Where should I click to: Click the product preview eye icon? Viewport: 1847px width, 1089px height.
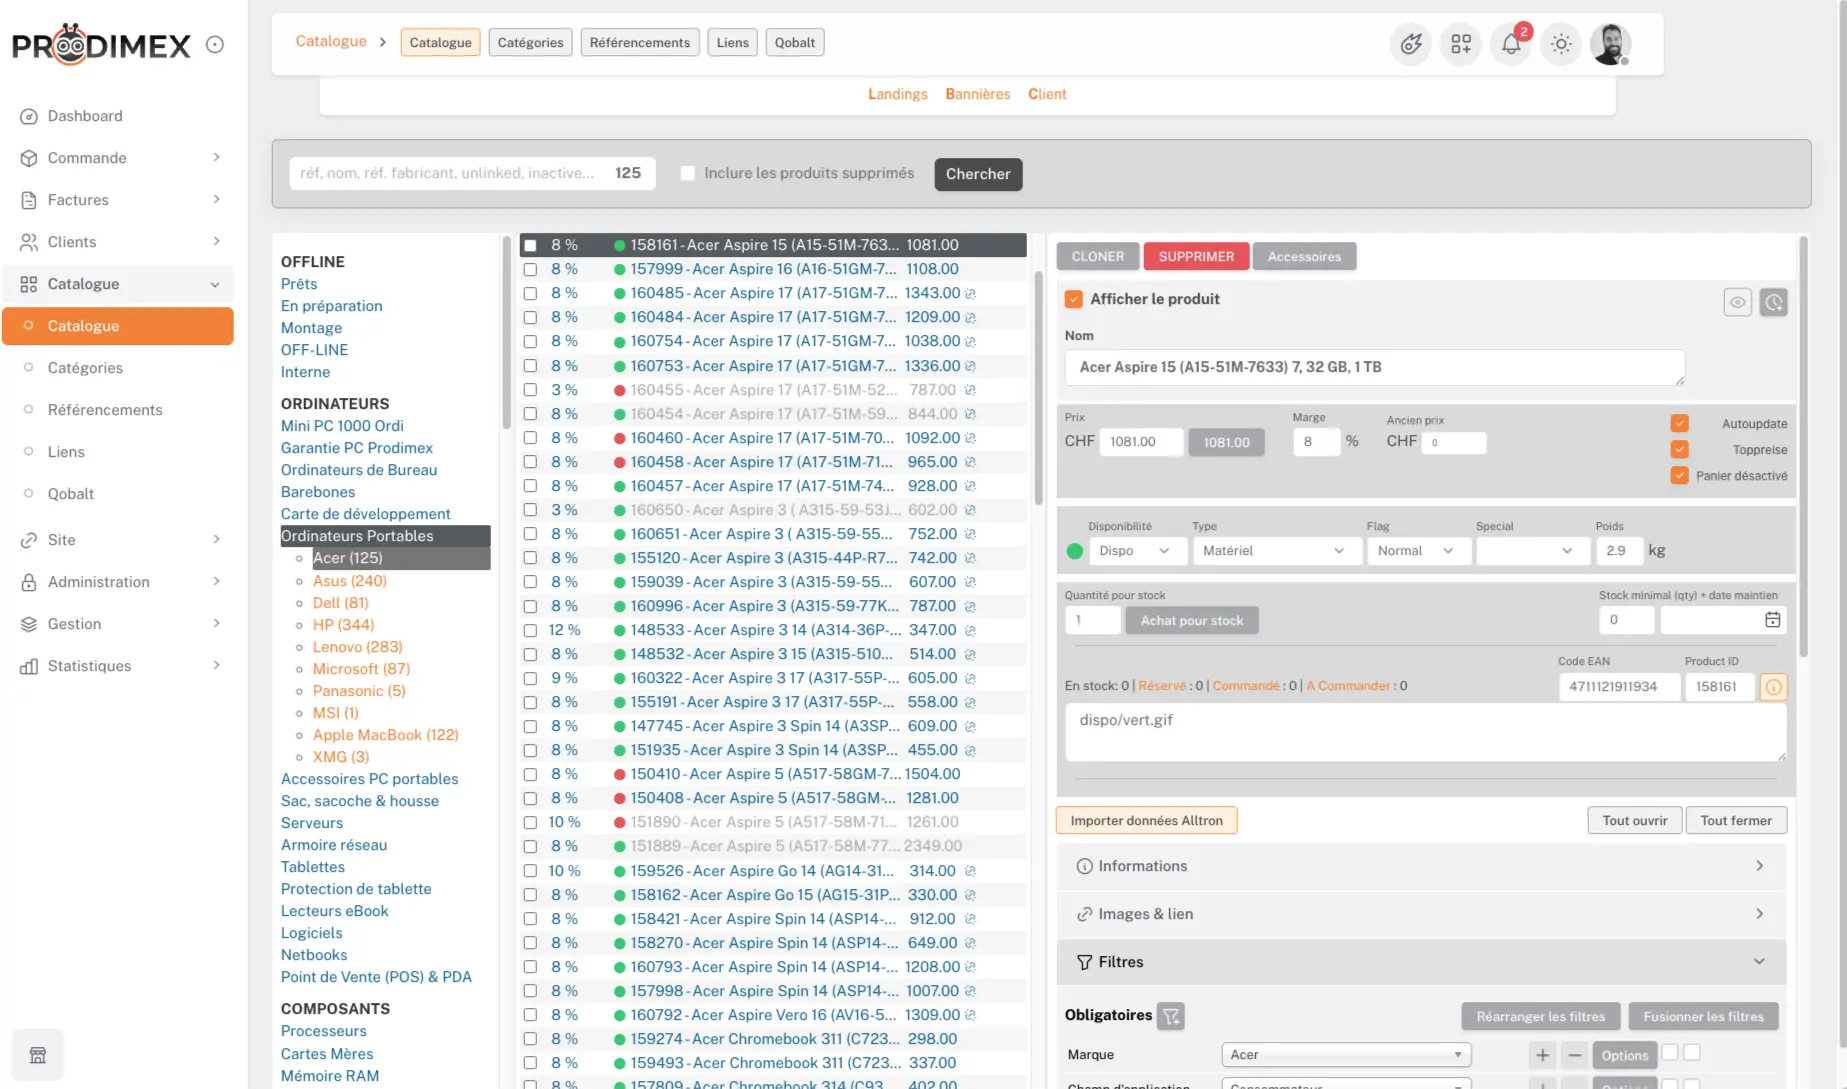point(1738,302)
